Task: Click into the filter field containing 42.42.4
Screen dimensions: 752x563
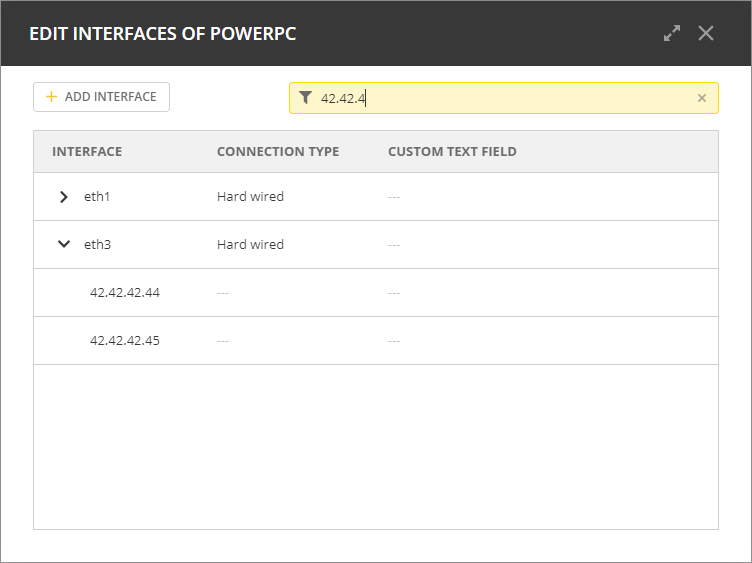Action: (x=500, y=98)
